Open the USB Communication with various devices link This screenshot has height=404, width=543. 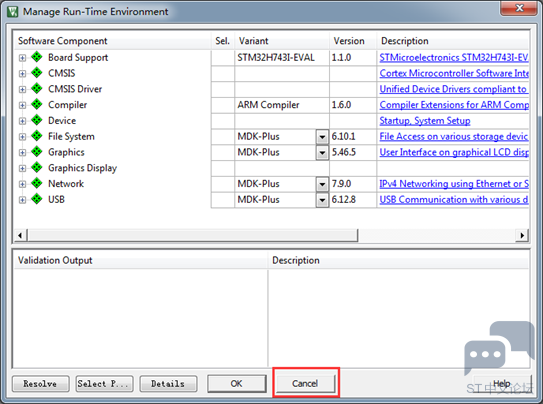pyautogui.click(x=454, y=200)
